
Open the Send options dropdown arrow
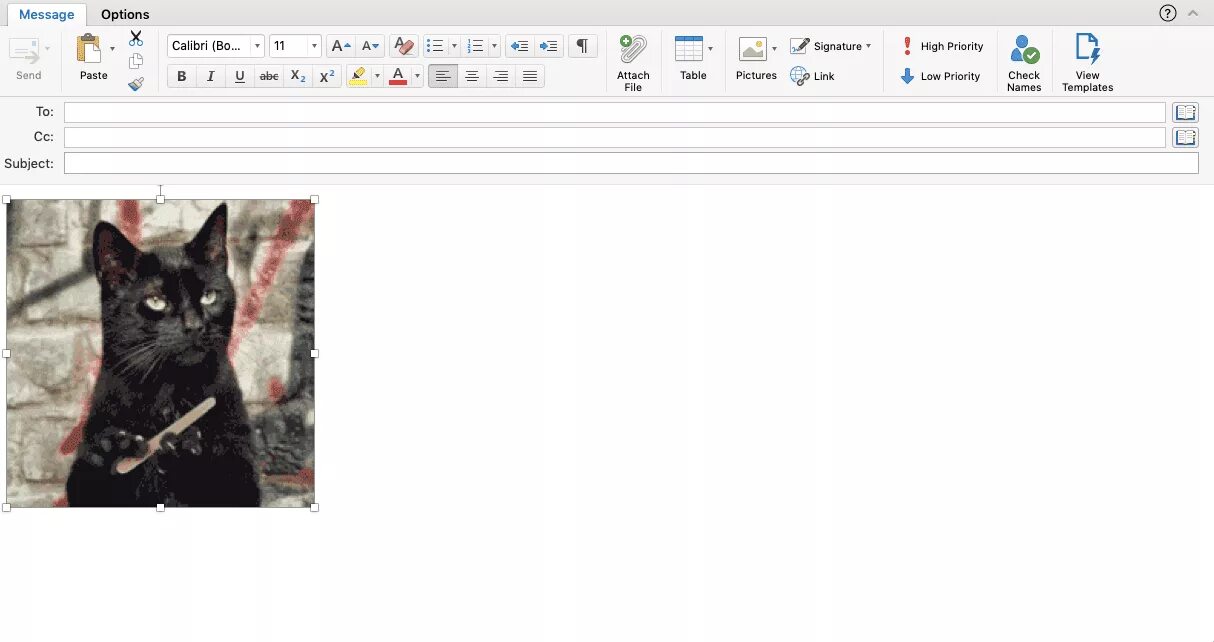(47, 48)
